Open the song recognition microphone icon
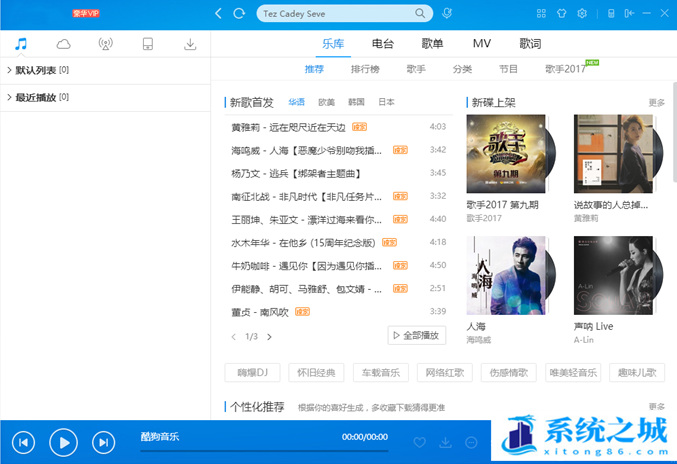Image resolution: width=677 pixels, height=464 pixels. point(447,13)
